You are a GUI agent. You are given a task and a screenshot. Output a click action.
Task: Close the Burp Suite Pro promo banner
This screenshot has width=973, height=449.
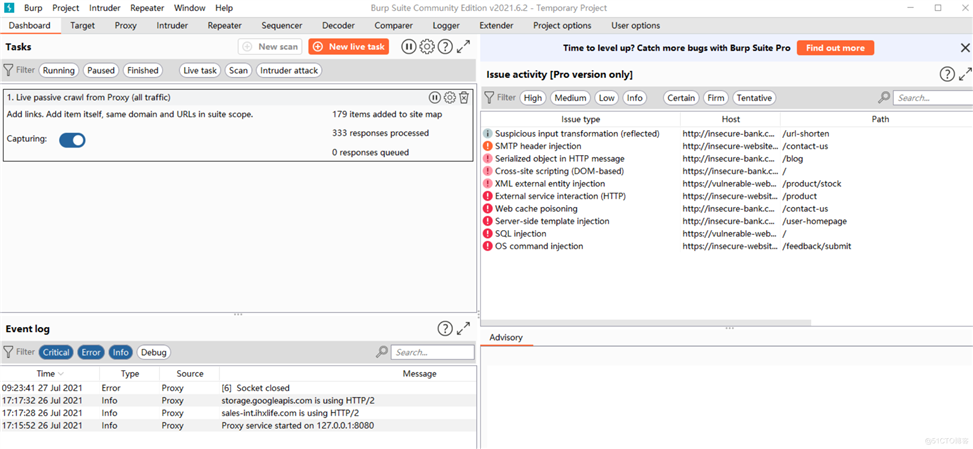(x=965, y=48)
